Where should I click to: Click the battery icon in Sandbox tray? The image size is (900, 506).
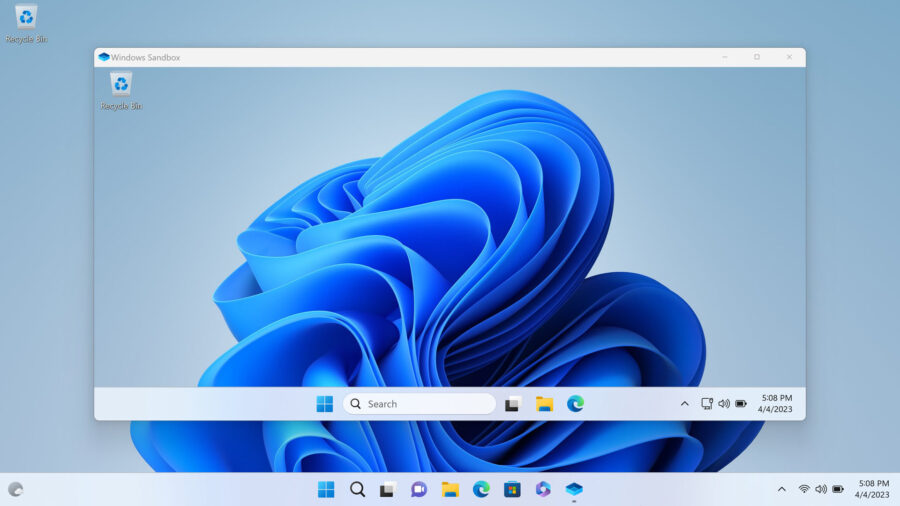click(741, 404)
